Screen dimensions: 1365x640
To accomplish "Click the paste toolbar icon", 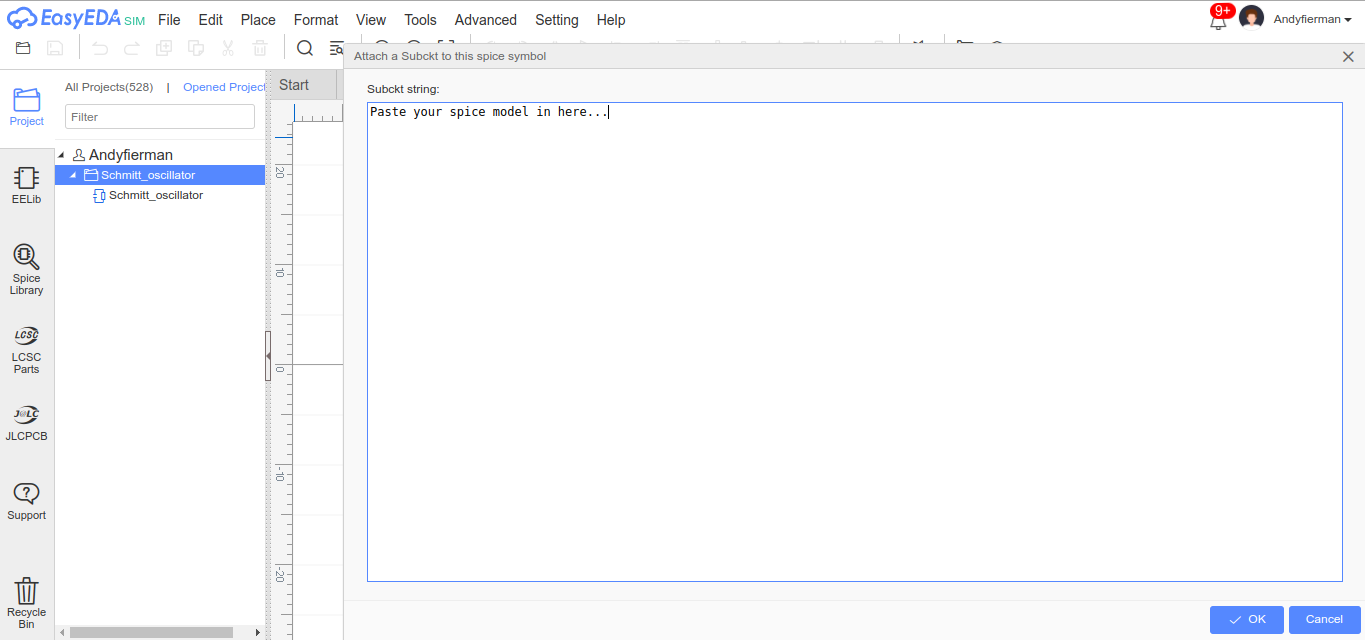I will point(196,48).
